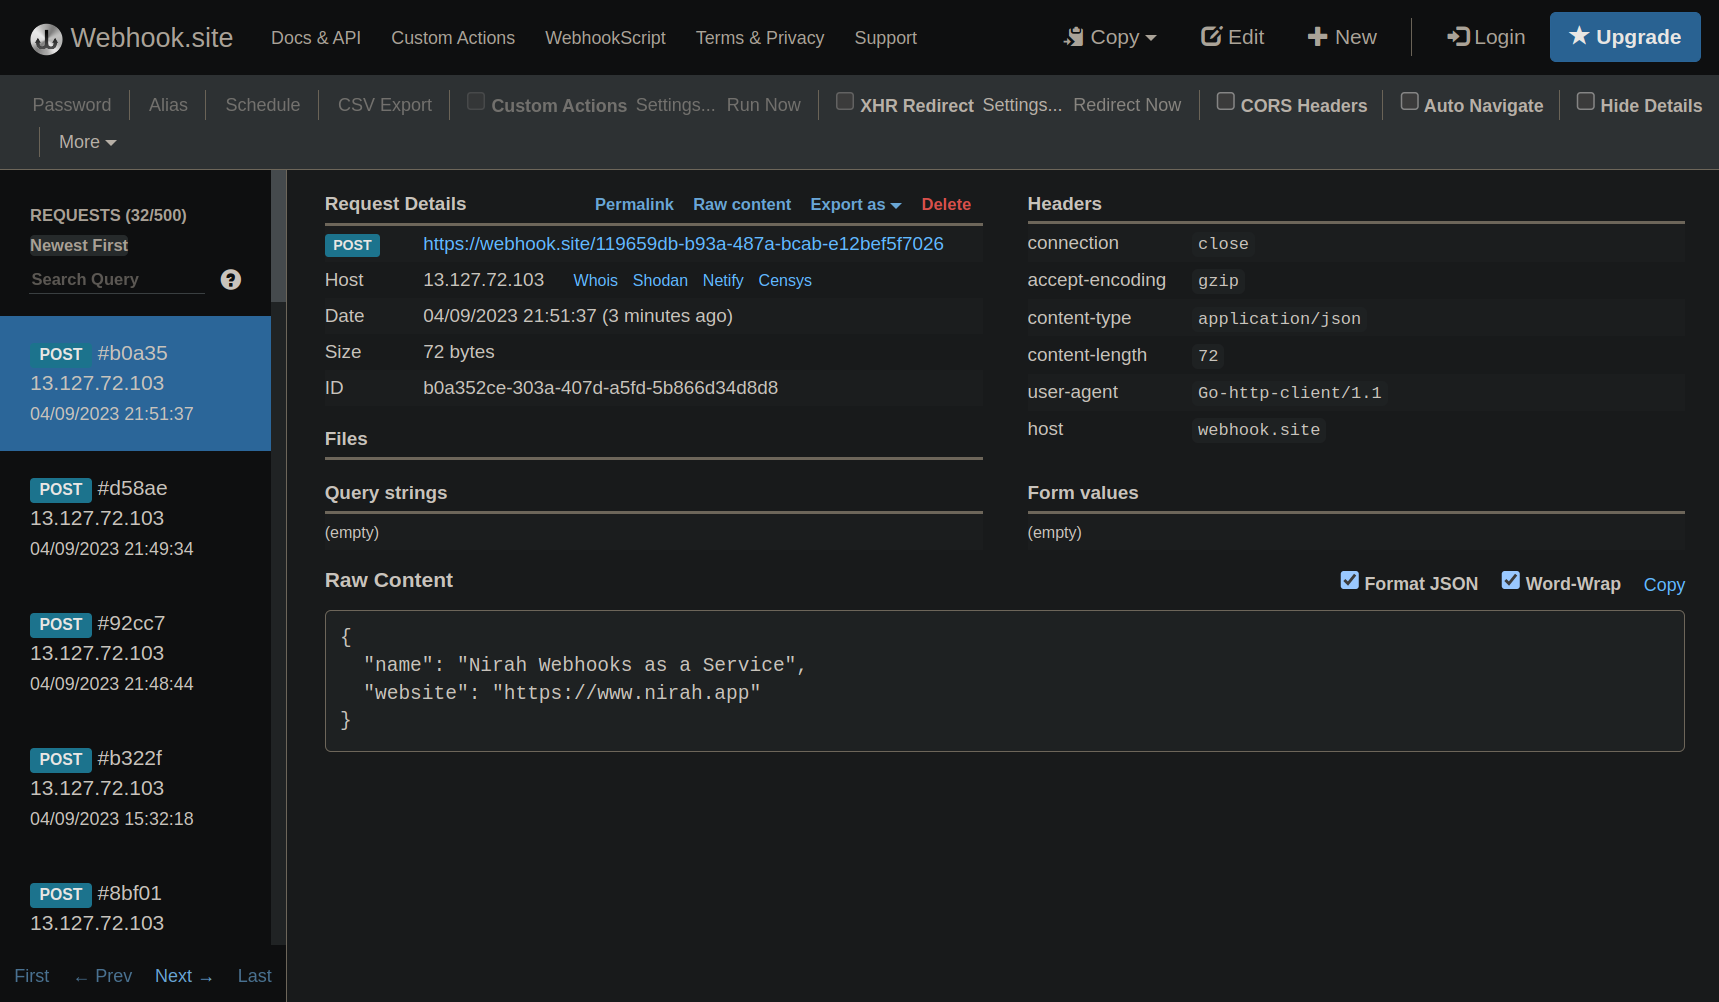The height and width of the screenshot is (1002, 1719).
Task: Switch to the Schedule tab
Action: (x=262, y=104)
